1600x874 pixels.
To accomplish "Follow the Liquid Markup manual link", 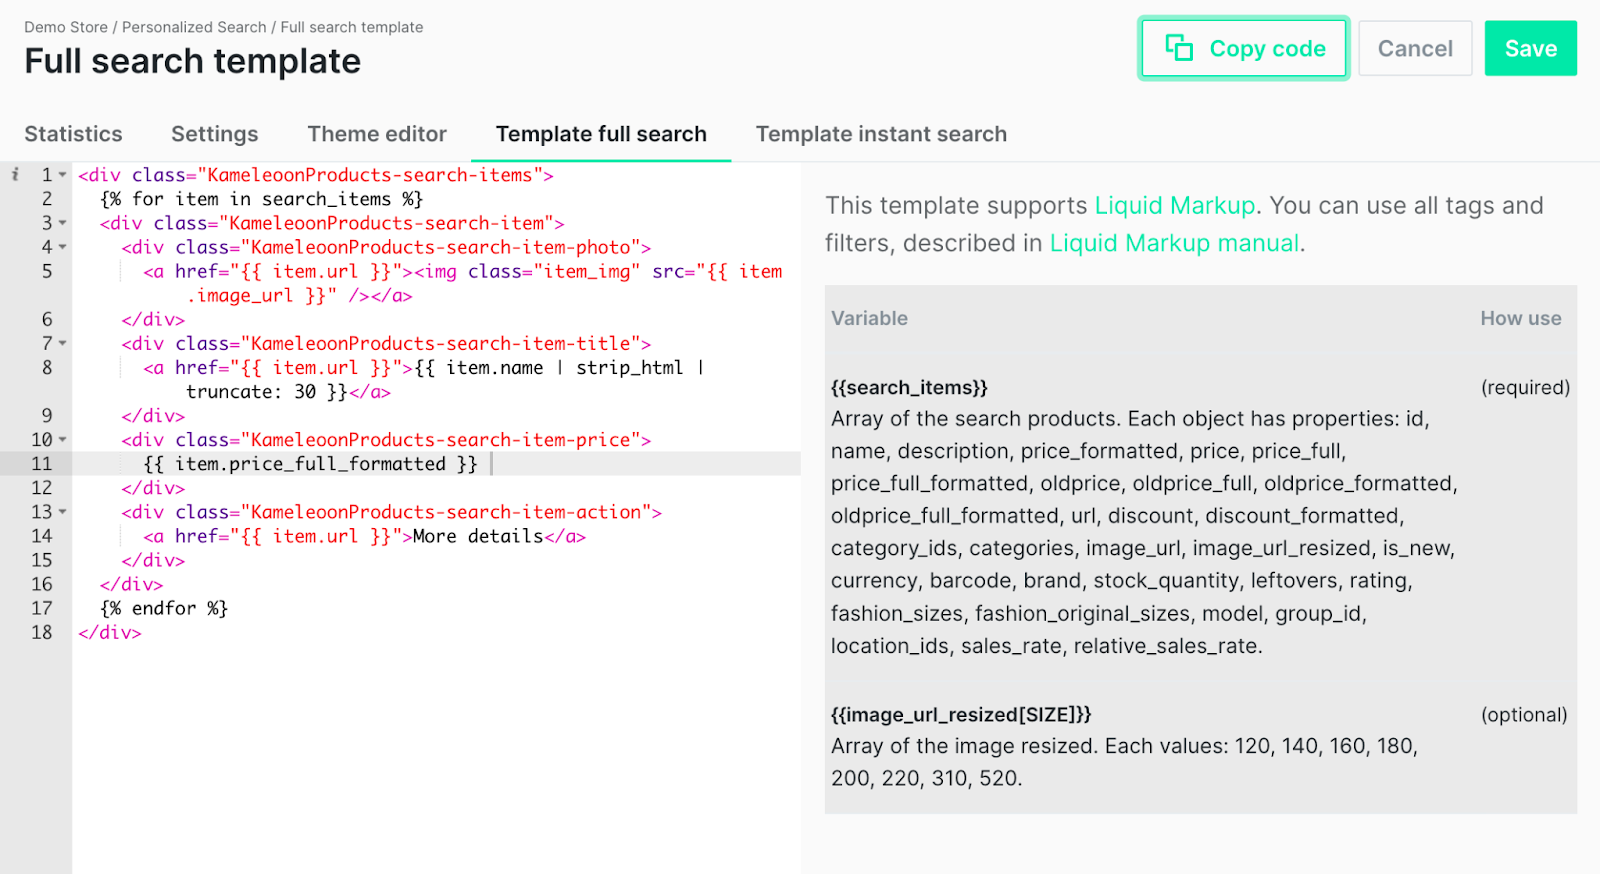I will click(1174, 244).
